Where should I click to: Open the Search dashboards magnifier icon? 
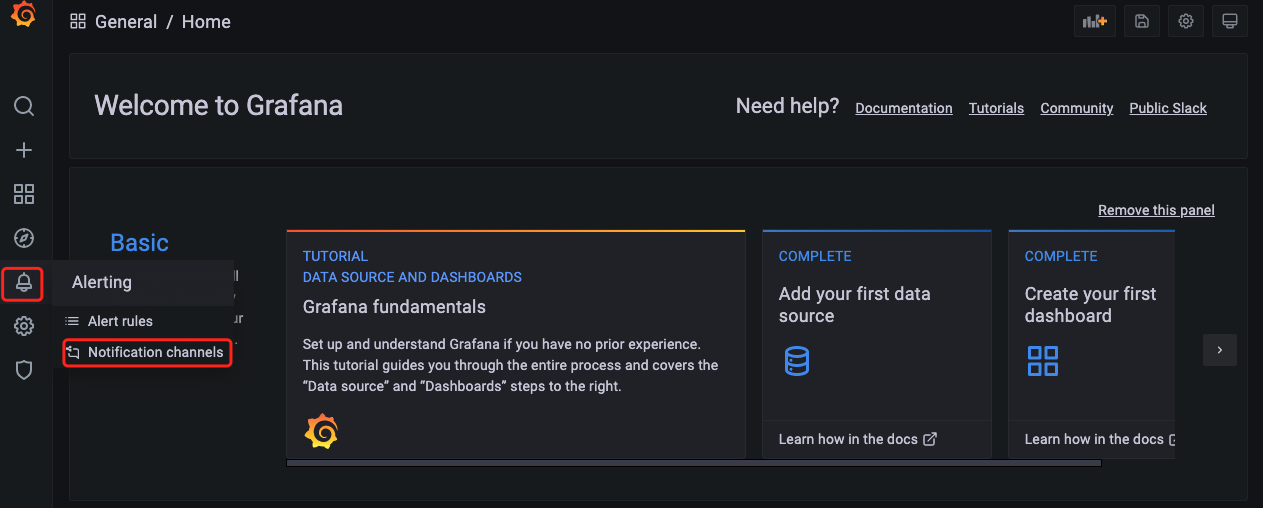pos(24,106)
